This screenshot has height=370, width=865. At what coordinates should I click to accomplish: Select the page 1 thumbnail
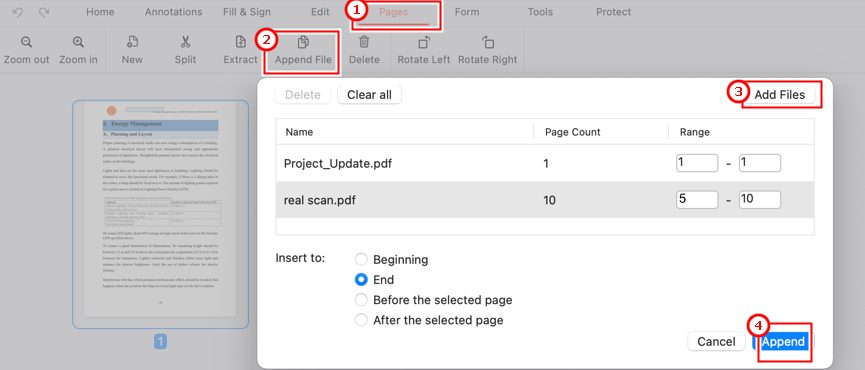(161, 215)
